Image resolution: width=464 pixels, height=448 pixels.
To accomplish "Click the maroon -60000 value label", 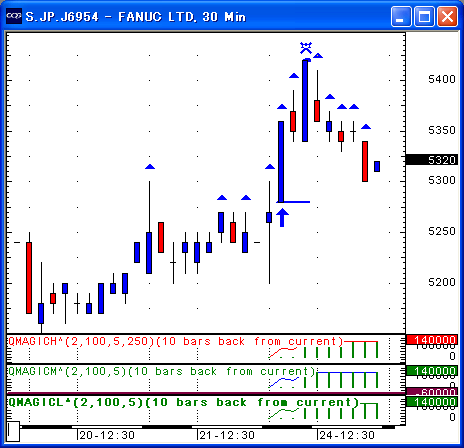I will pyautogui.click(x=431, y=392).
